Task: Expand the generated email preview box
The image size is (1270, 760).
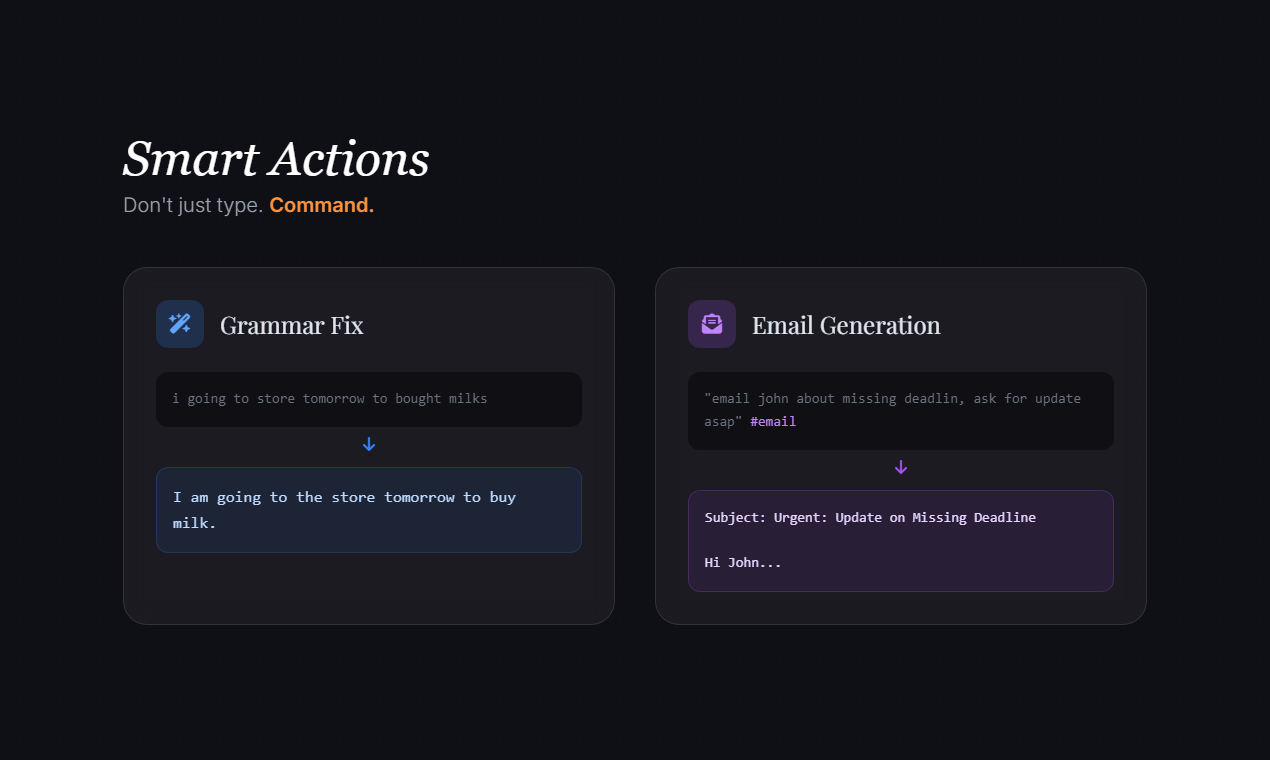Action: (901, 540)
